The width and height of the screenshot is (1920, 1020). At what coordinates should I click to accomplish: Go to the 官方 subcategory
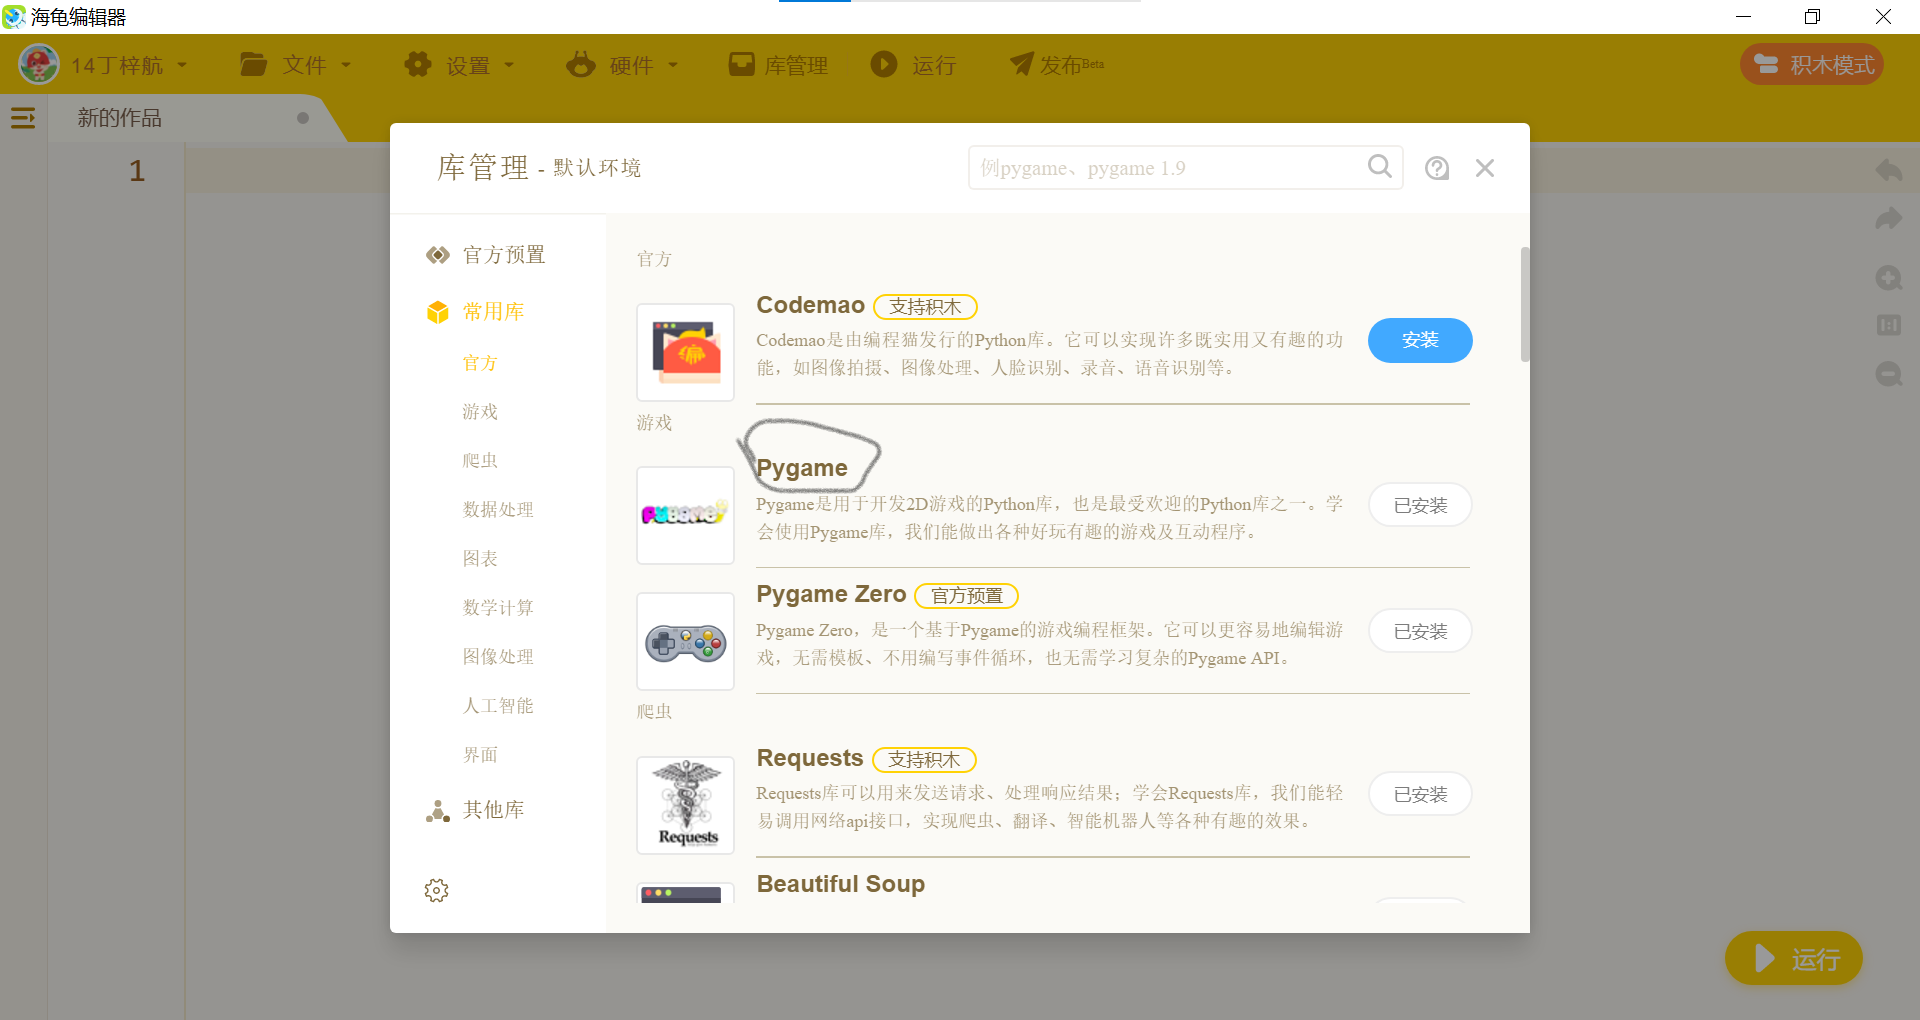[480, 363]
